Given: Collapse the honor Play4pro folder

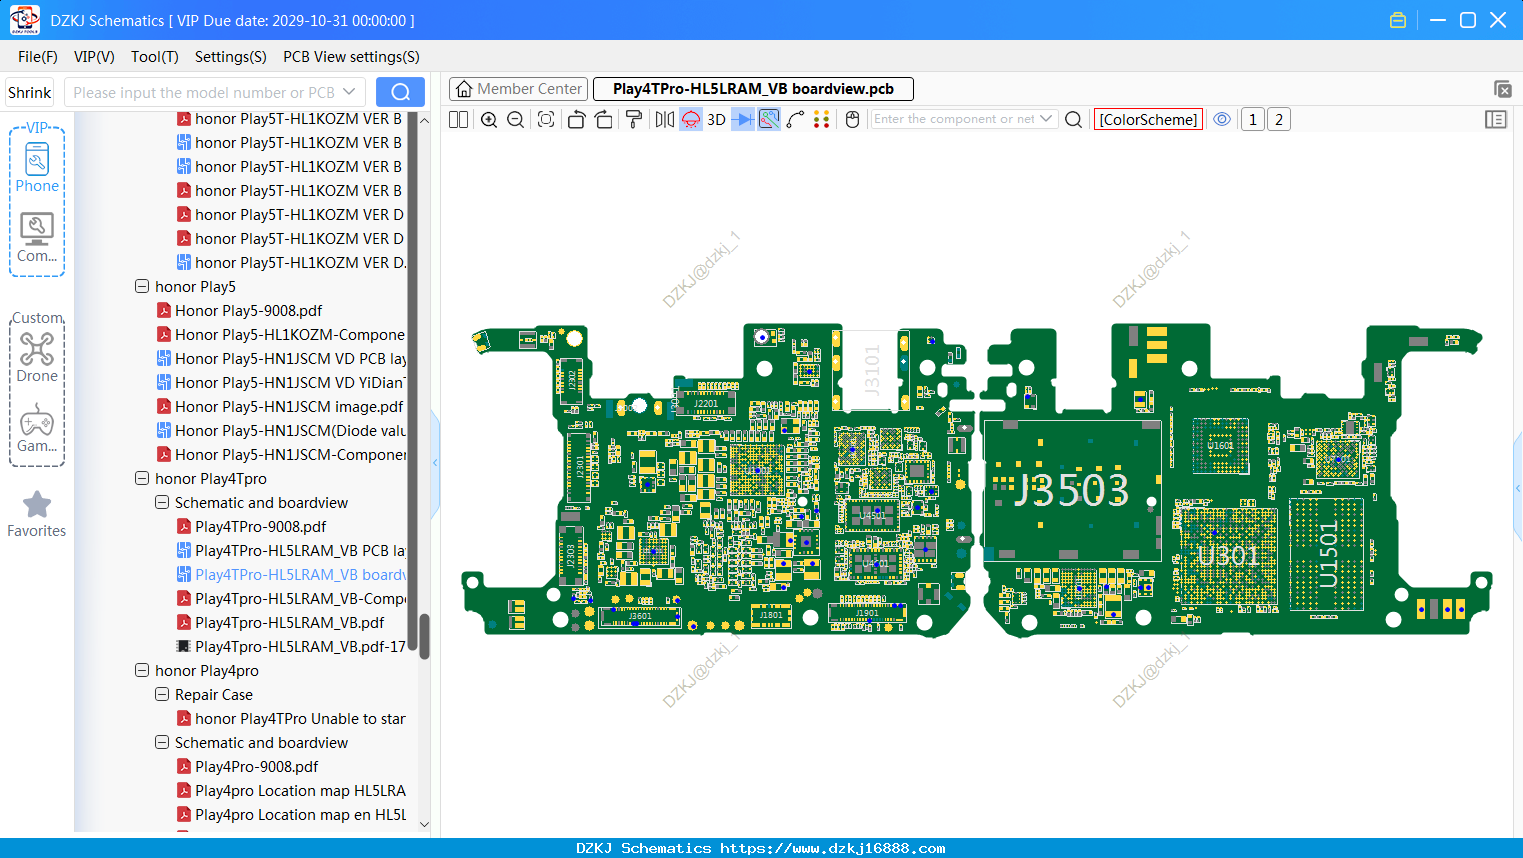Looking at the screenshot, I should (x=142, y=670).
